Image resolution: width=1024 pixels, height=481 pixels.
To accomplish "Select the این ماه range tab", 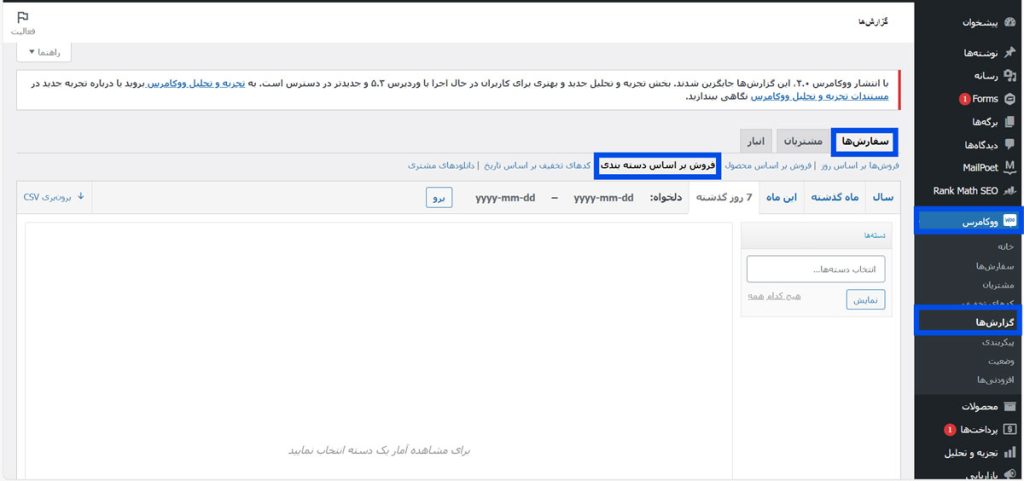I will click(781, 197).
